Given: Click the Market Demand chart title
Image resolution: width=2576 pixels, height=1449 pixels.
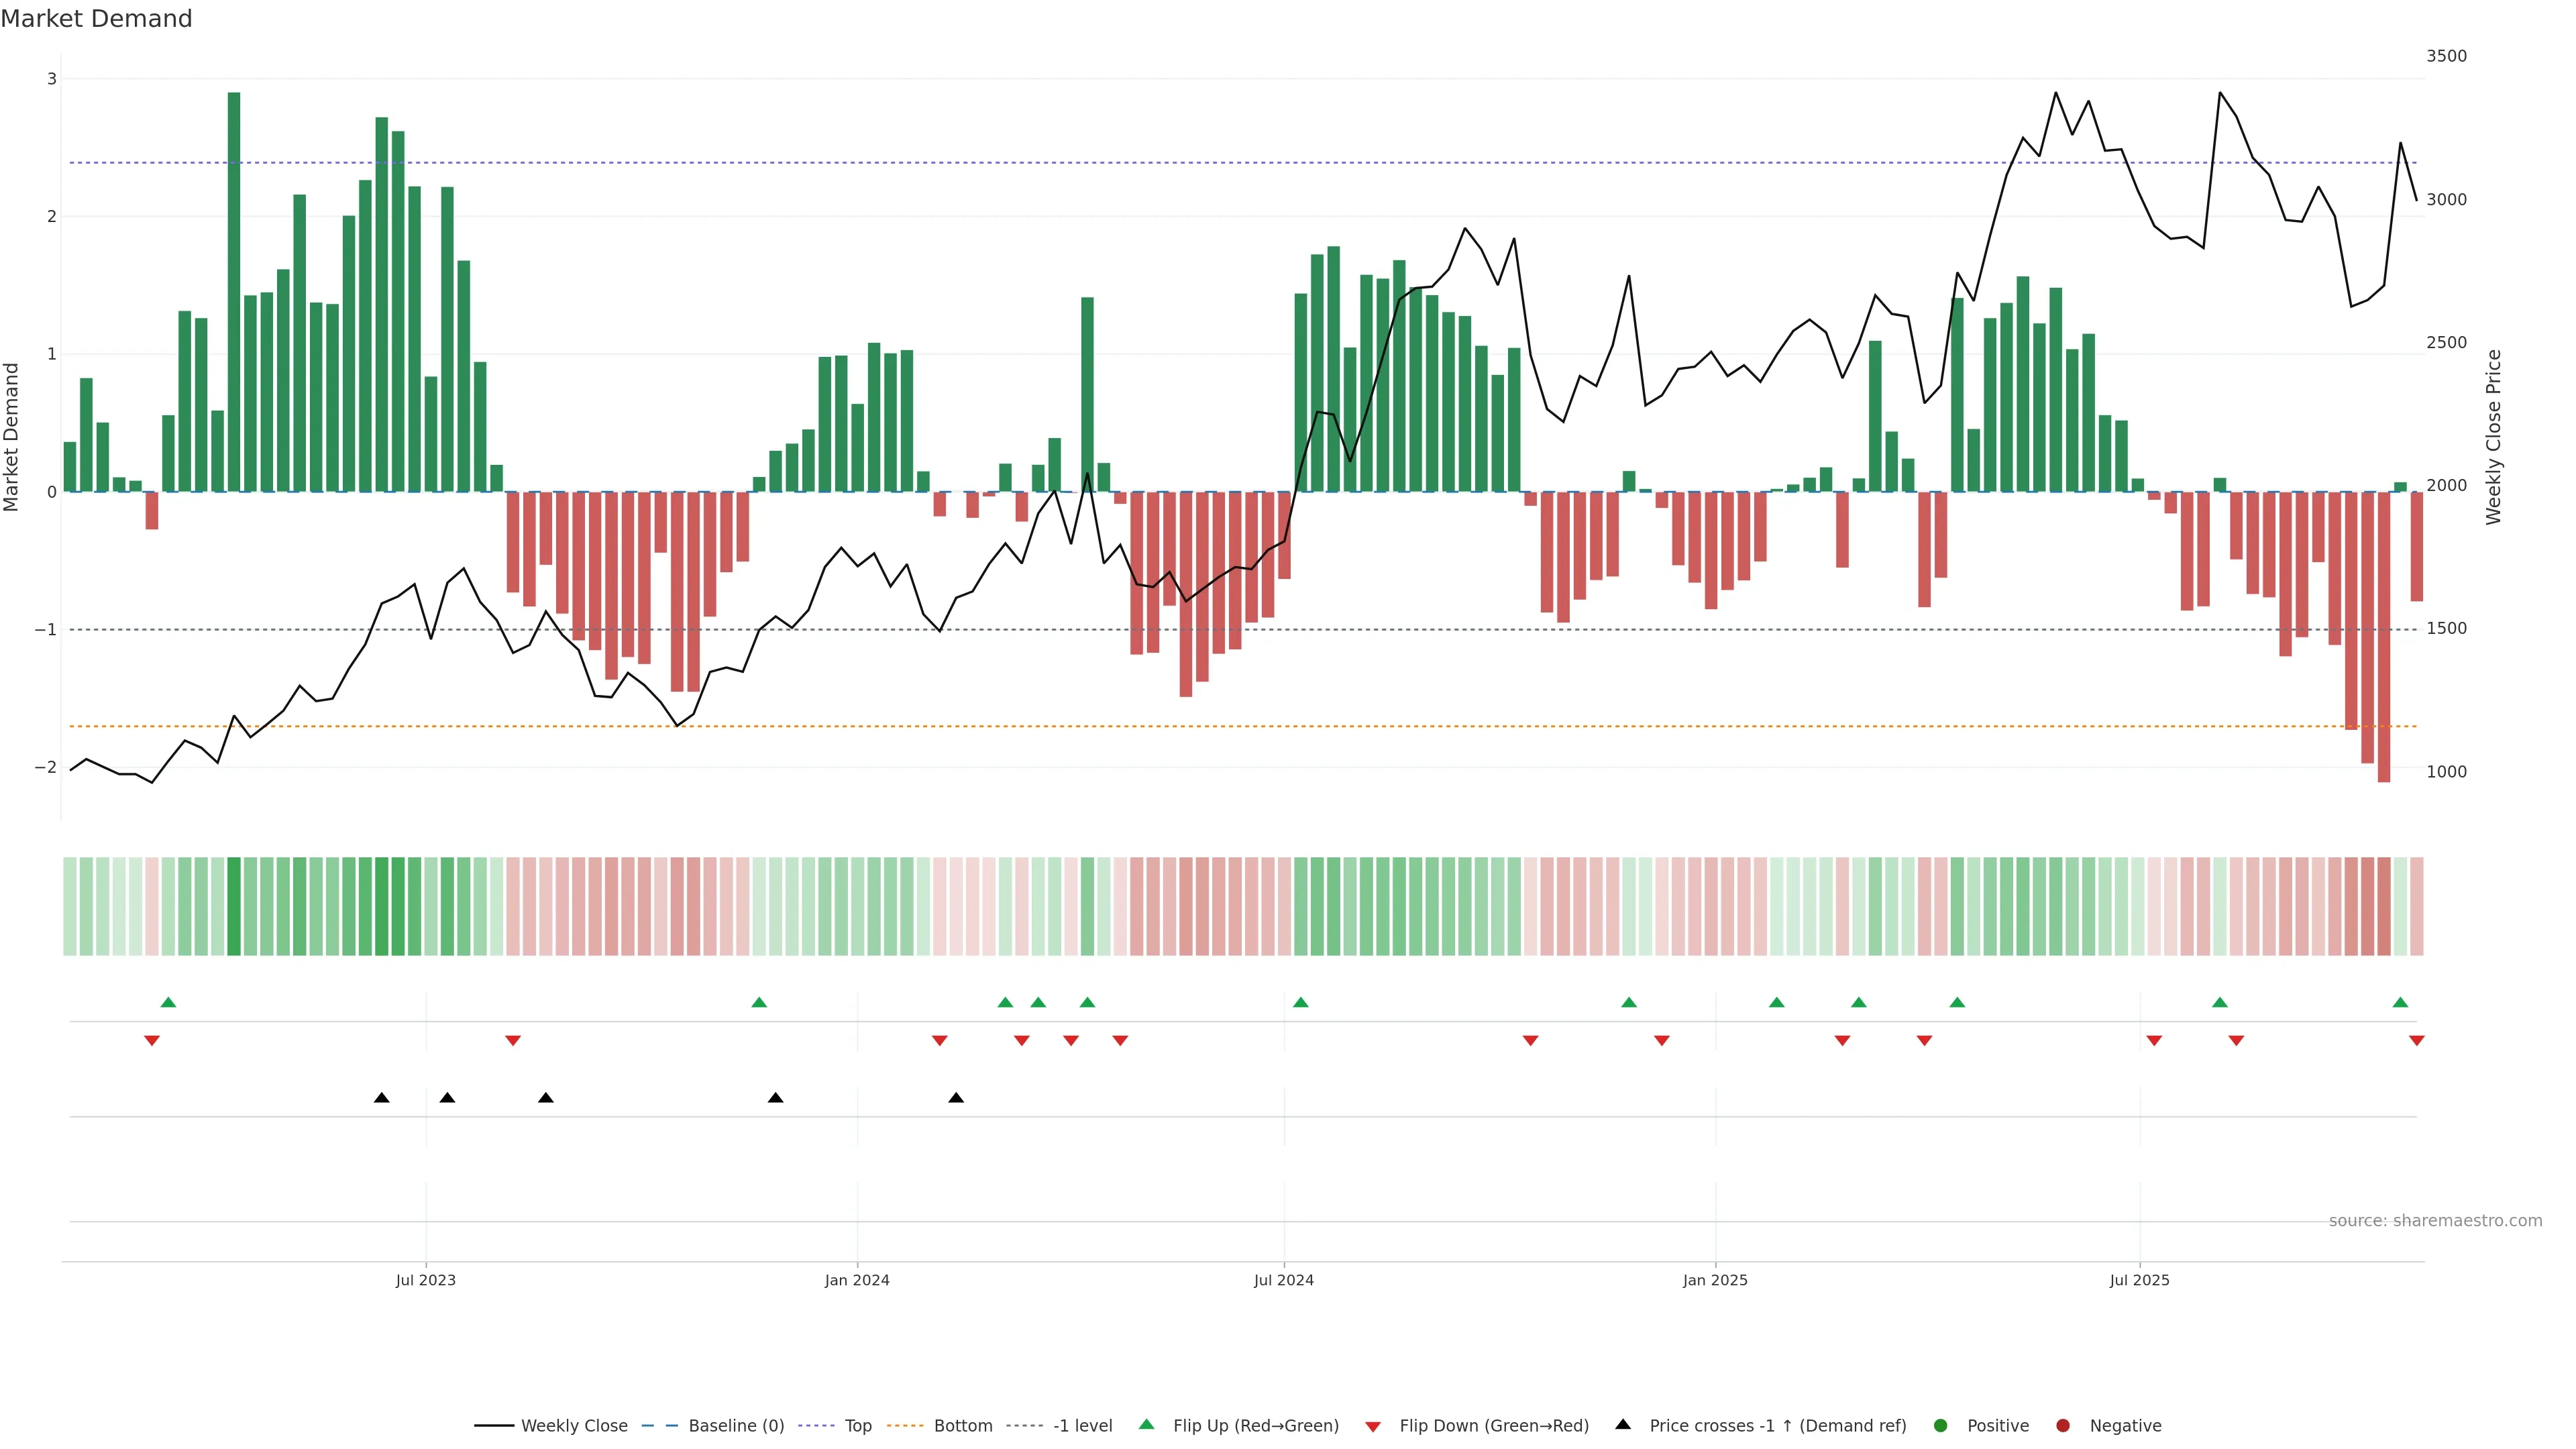Looking at the screenshot, I should point(96,19).
